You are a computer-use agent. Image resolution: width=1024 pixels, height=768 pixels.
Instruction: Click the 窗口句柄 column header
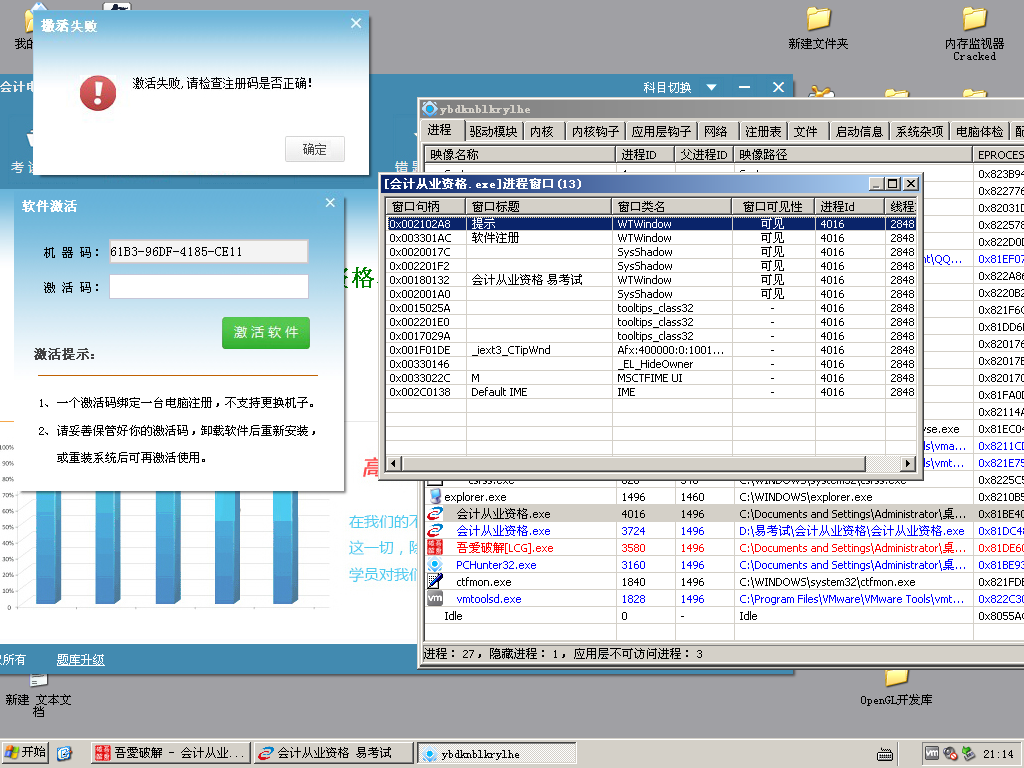(x=426, y=206)
